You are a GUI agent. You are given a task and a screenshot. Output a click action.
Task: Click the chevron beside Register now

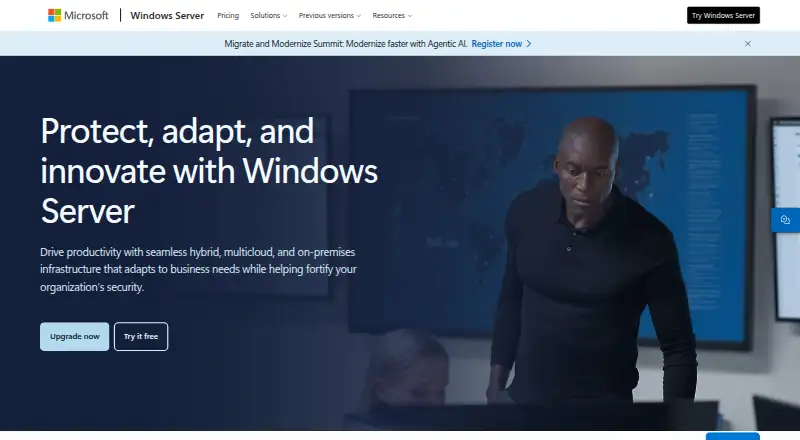coord(529,44)
